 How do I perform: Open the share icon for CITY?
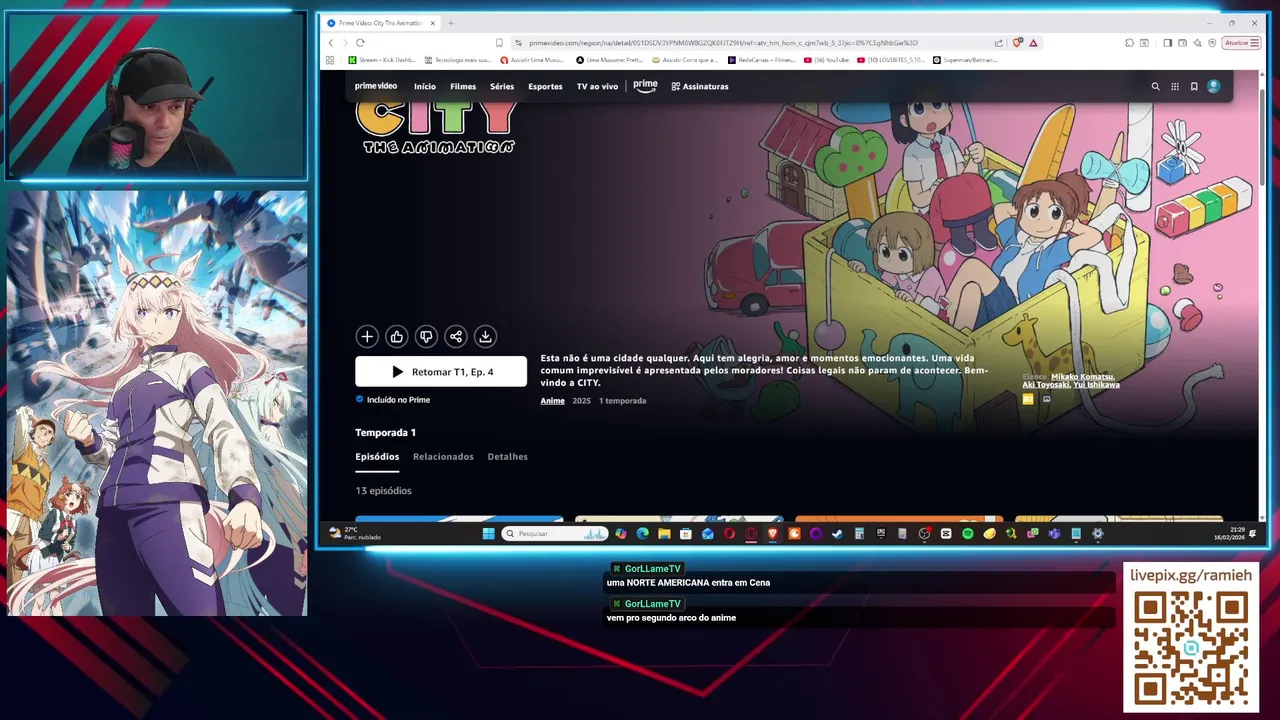click(455, 337)
